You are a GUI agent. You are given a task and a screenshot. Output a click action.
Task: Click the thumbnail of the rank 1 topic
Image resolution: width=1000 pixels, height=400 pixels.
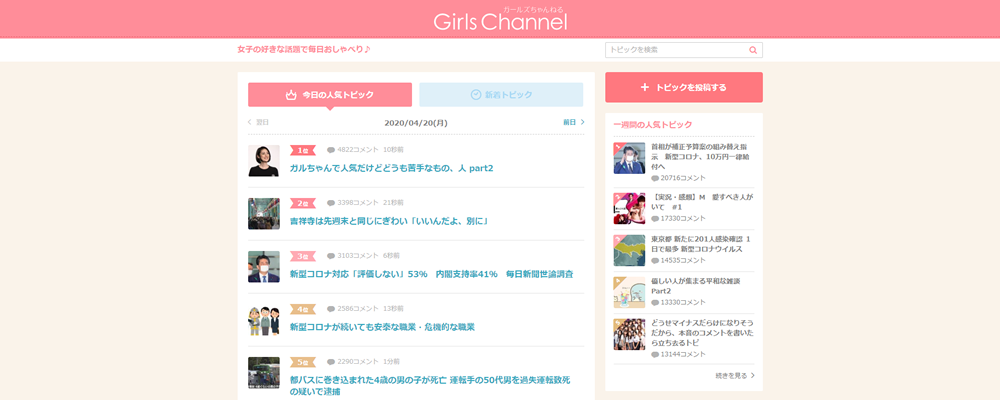(x=263, y=161)
